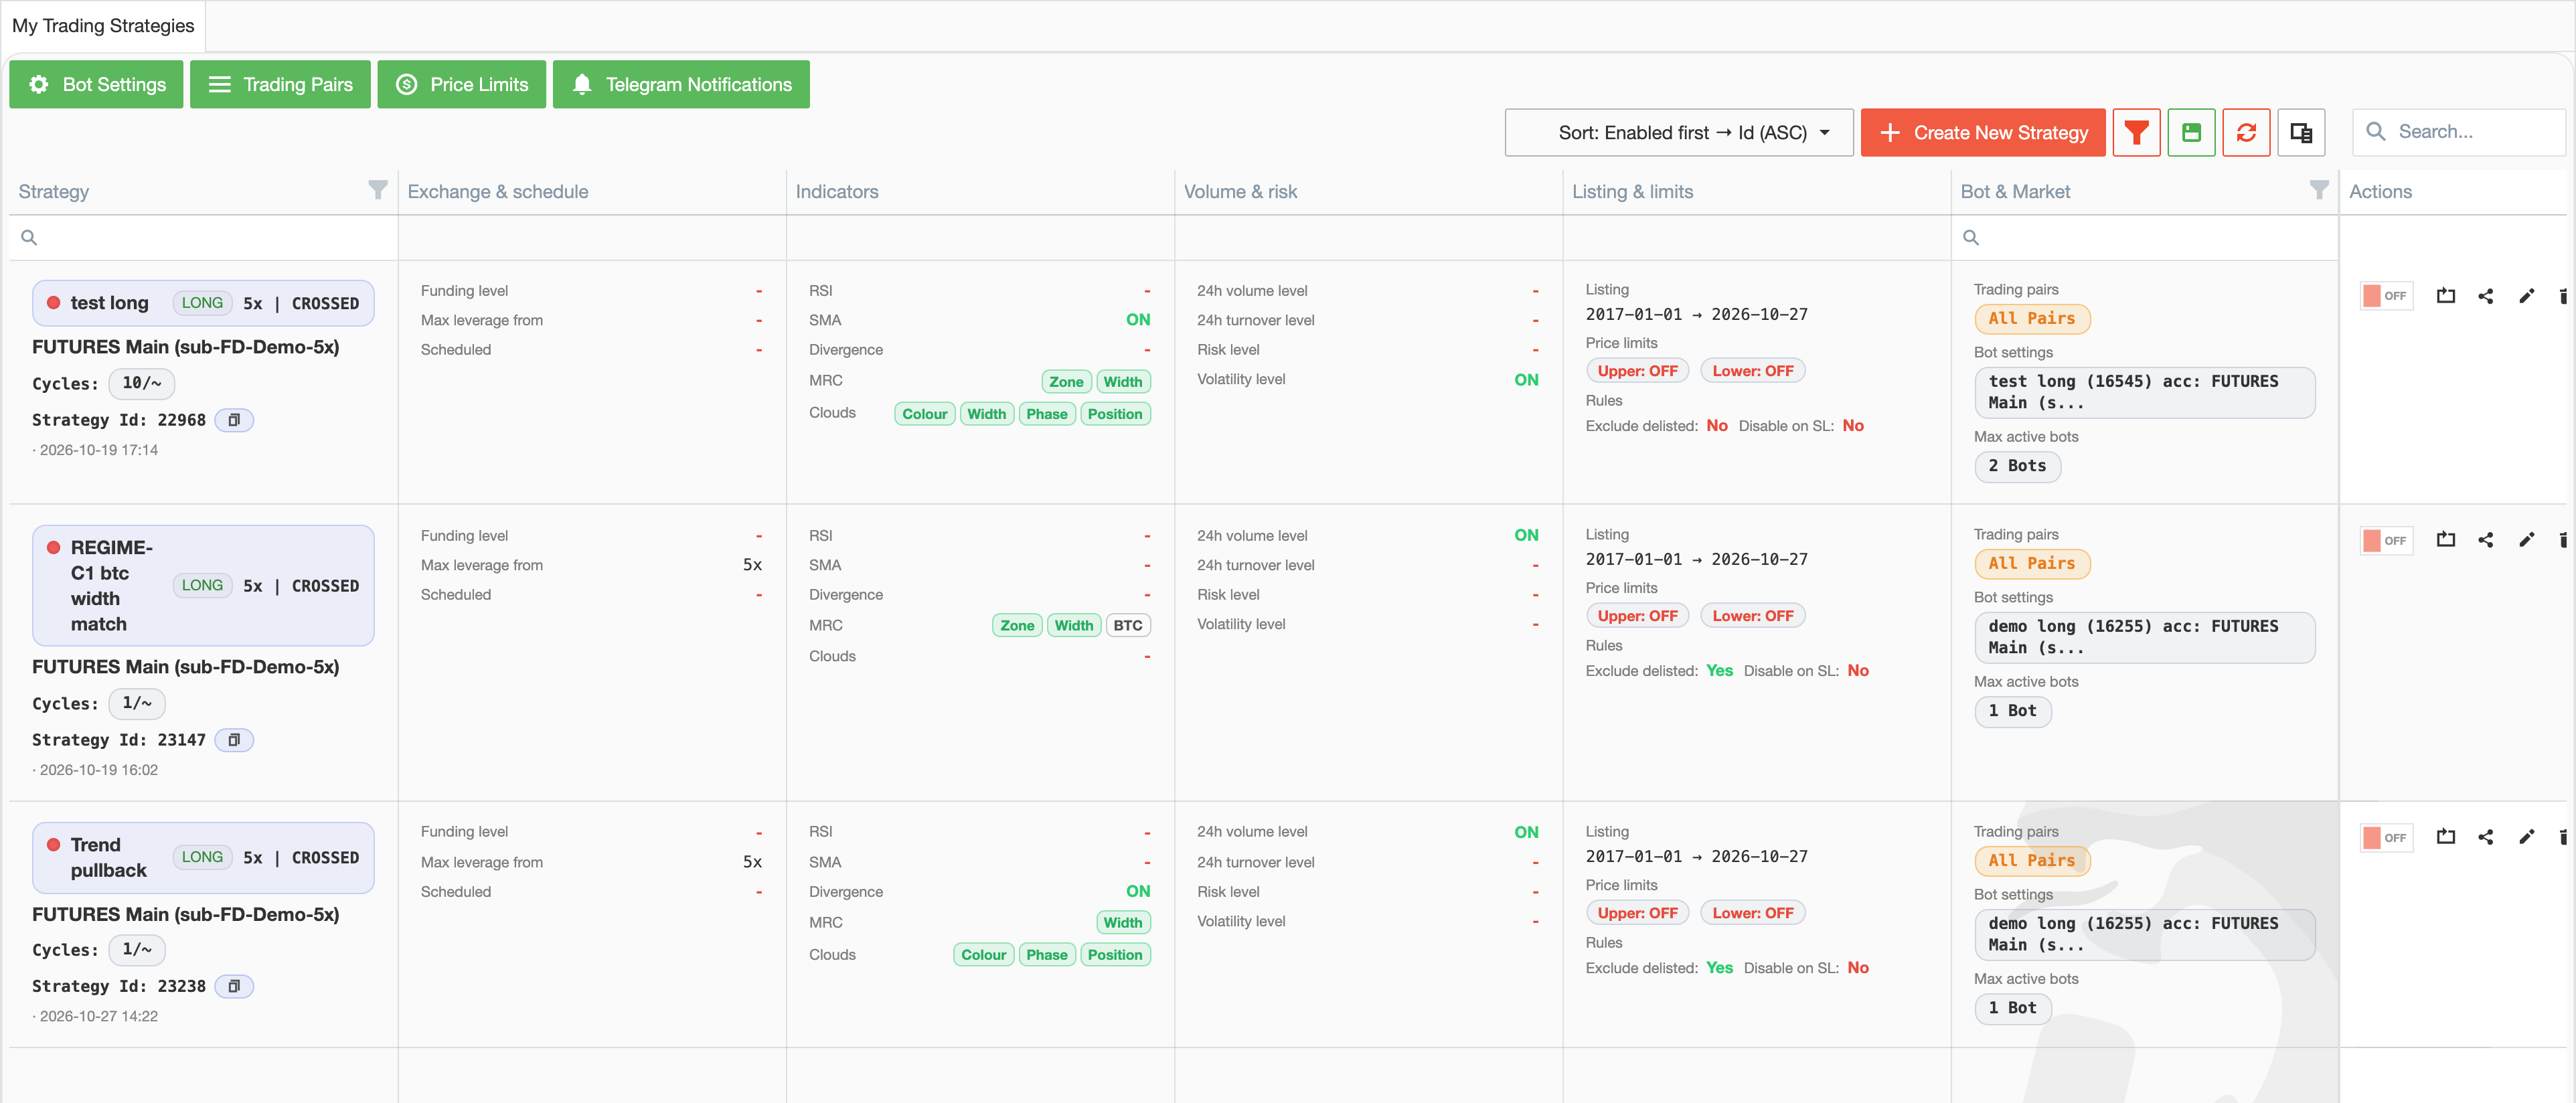This screenshot has width=2576, height=1103.
Task: Click the 2 Bots badge
Action: 2017,466
